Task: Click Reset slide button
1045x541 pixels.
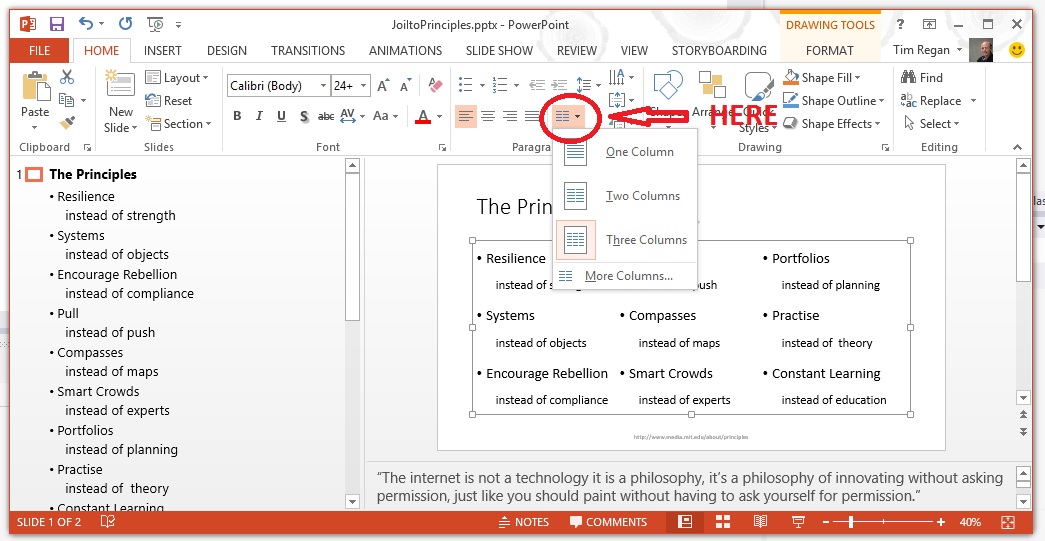Action: [x=169, y=101]
